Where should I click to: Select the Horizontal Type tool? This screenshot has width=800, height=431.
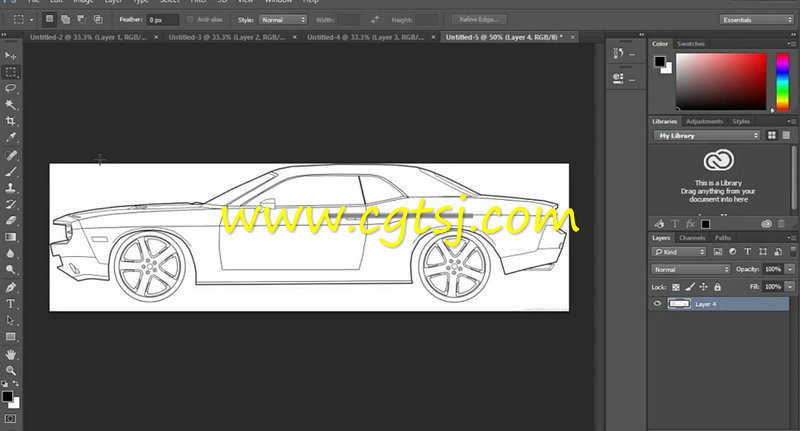pyautogui.click(x=10, y=303)
